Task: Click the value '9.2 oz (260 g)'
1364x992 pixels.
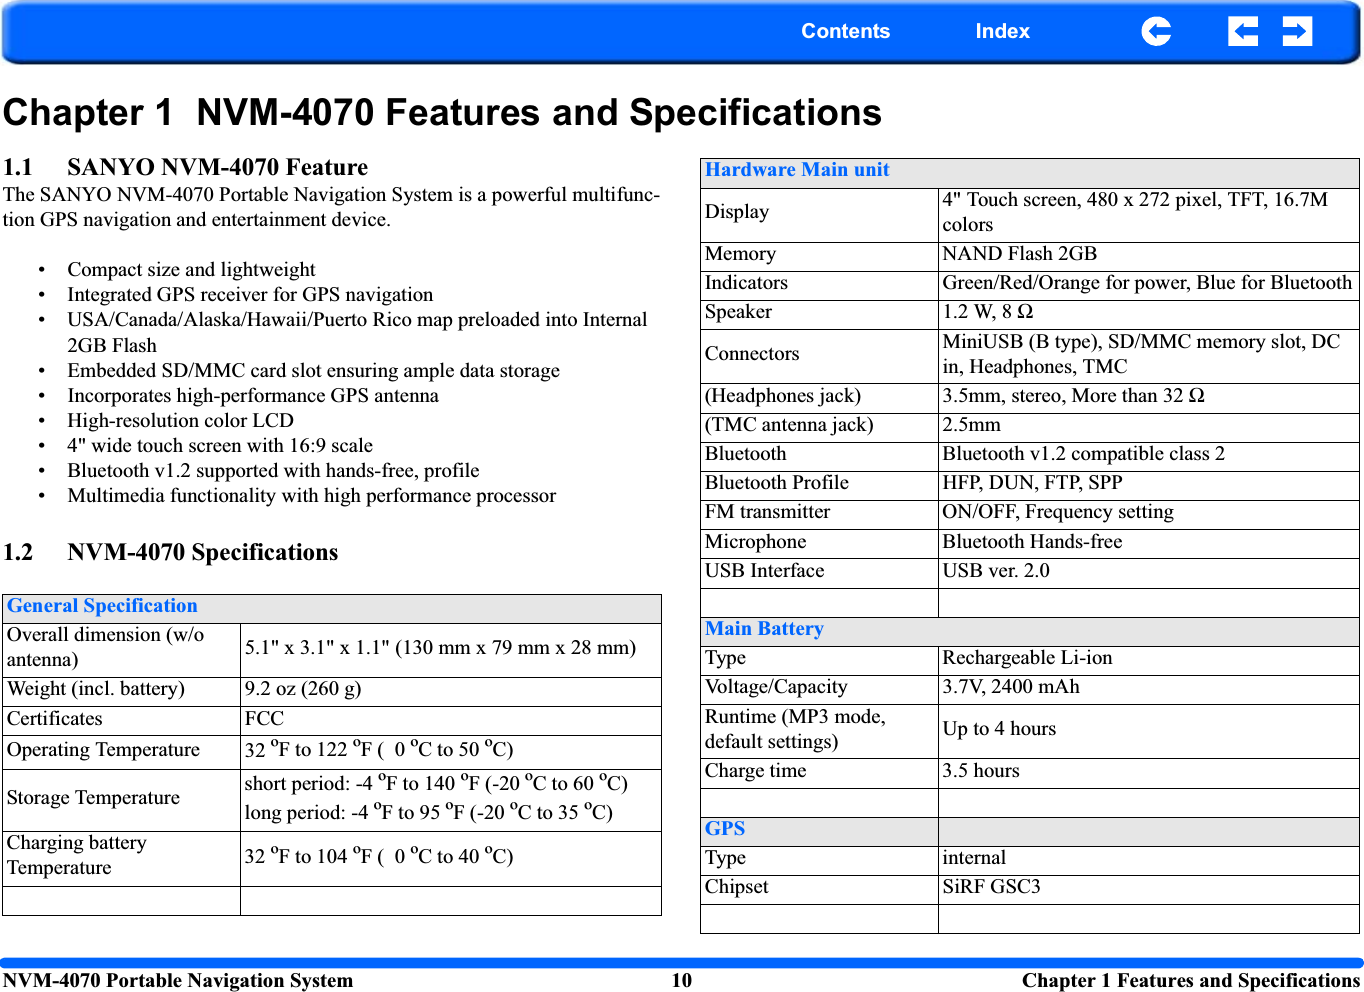Action: click(303, 689)
